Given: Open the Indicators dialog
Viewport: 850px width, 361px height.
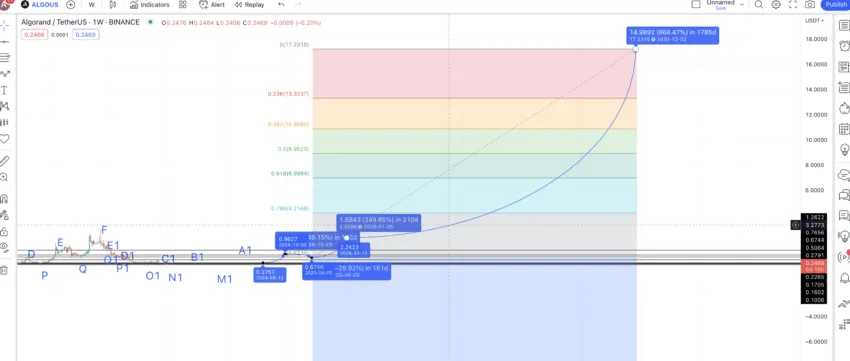Looking at the screenshot, I should 150,4.
